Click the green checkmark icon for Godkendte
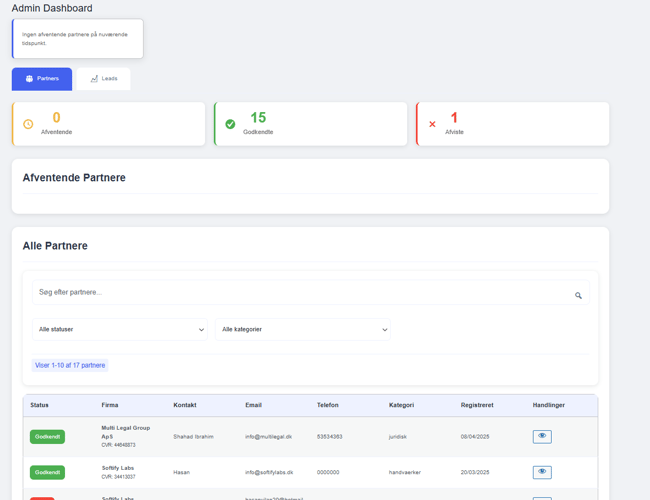Image resolution: width=650 pixels, height=500 pixels. pos(230,124)
